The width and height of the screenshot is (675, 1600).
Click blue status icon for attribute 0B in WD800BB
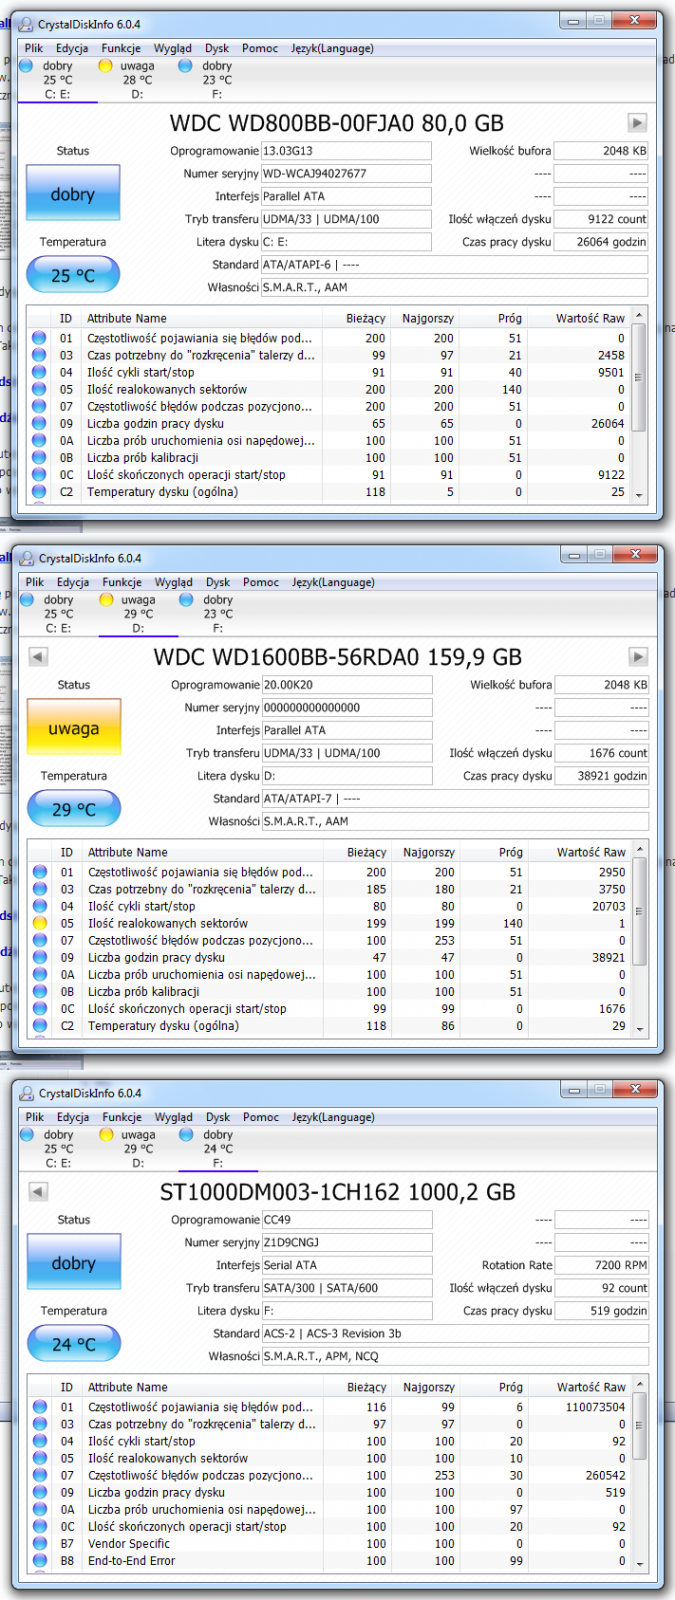39,458
